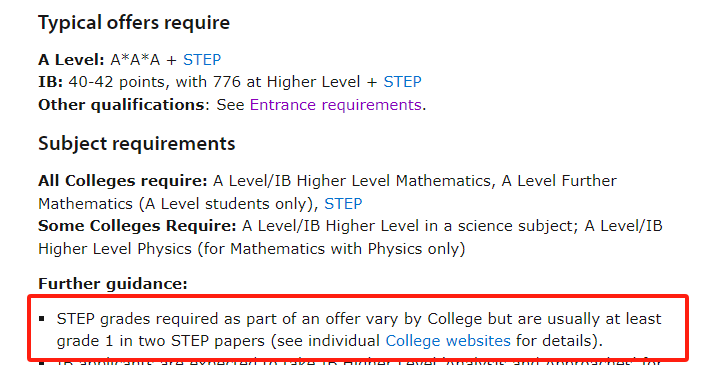This screenshot has width=705, height=365.
Task: Open the STEP link after Higher Level in IB line
Action: [402, 82]
